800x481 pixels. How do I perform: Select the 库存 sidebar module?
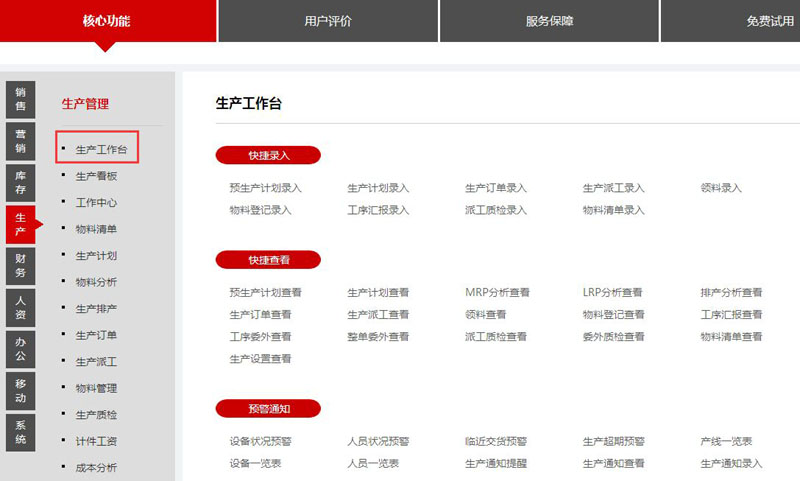(x=20, y=181)
